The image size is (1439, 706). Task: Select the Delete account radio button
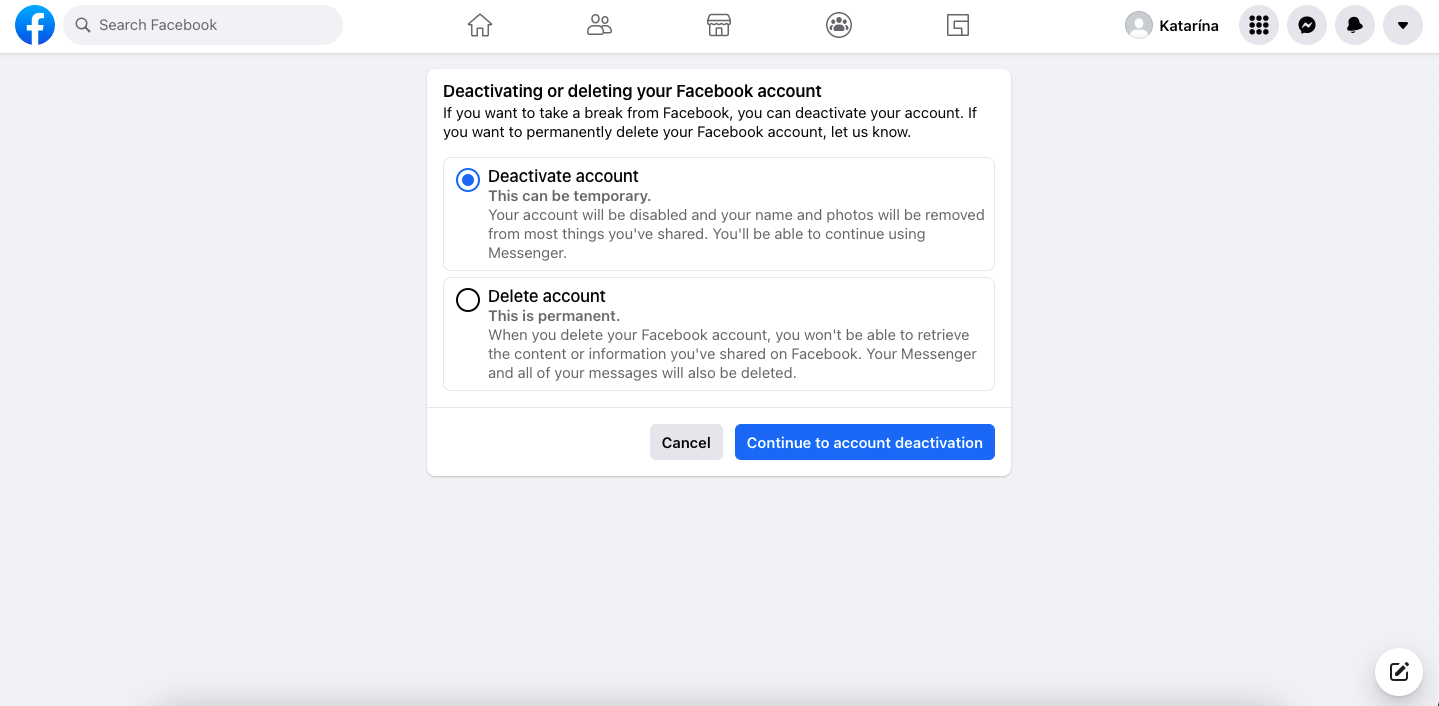pyautogui.click(x=467, y=300)
